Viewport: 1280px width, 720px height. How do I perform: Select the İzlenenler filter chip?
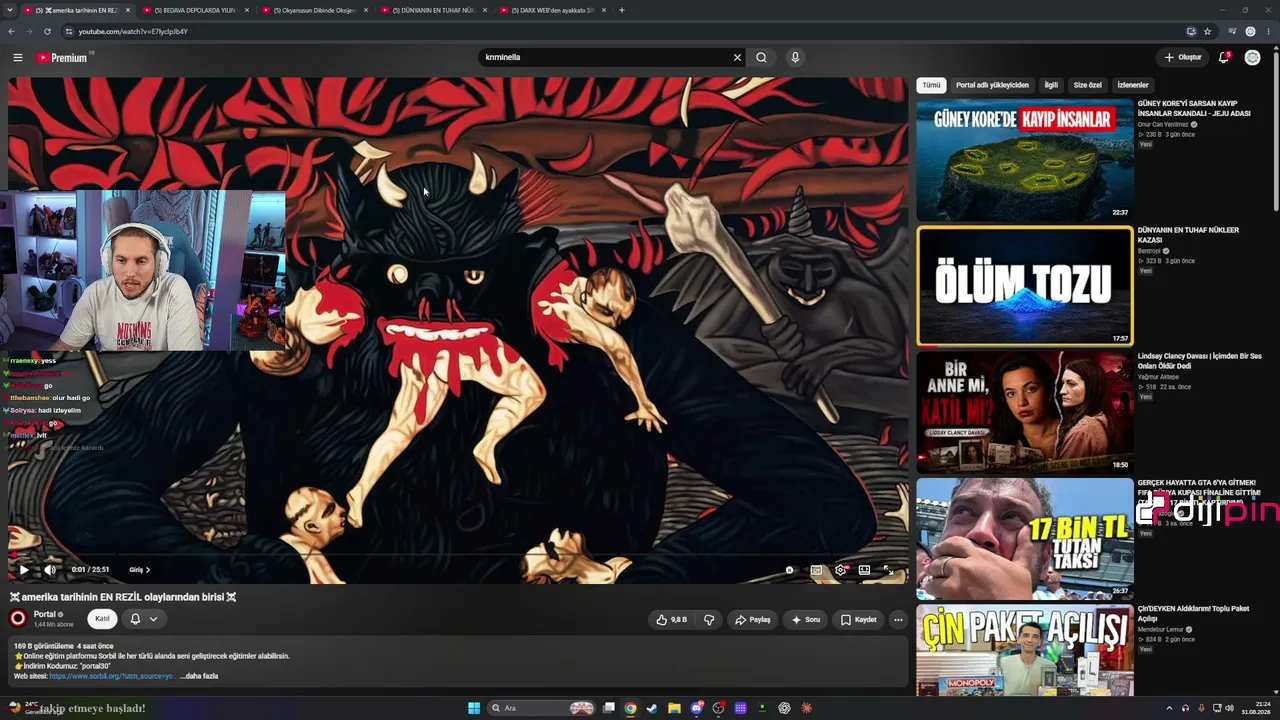click(x=1133, y=85)
